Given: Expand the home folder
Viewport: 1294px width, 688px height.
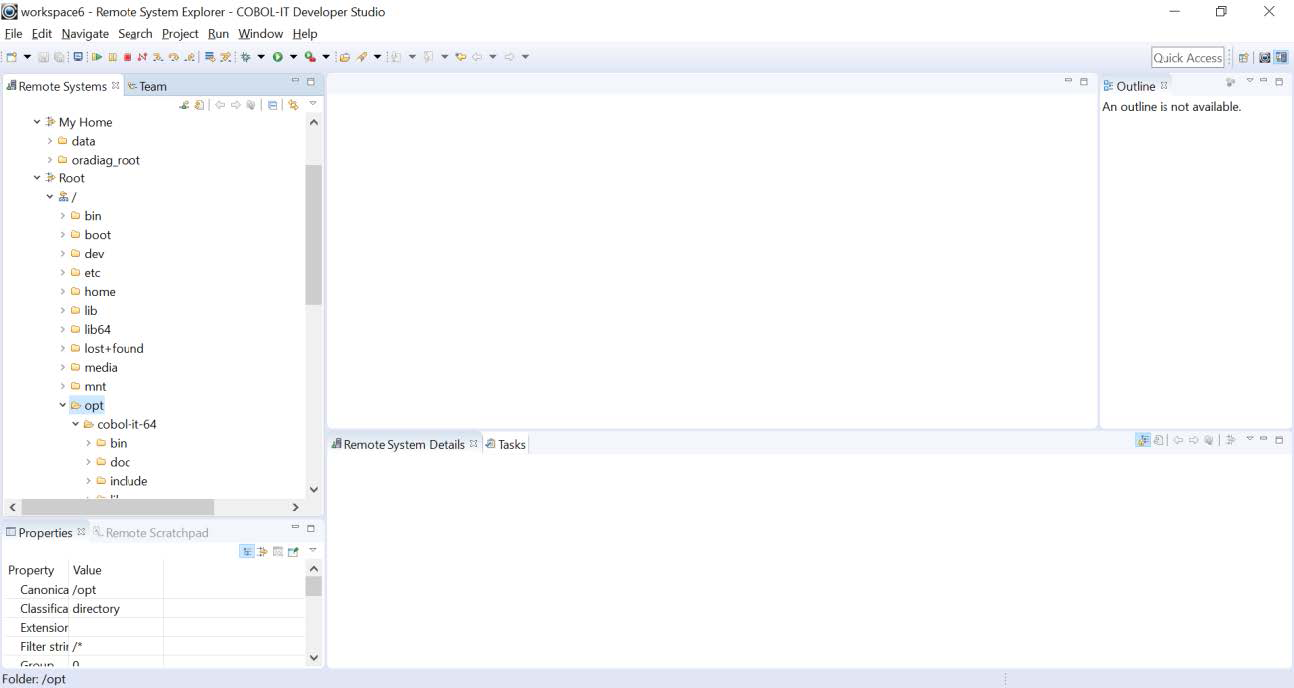Looking at the screenshot, I should (63, 292).
